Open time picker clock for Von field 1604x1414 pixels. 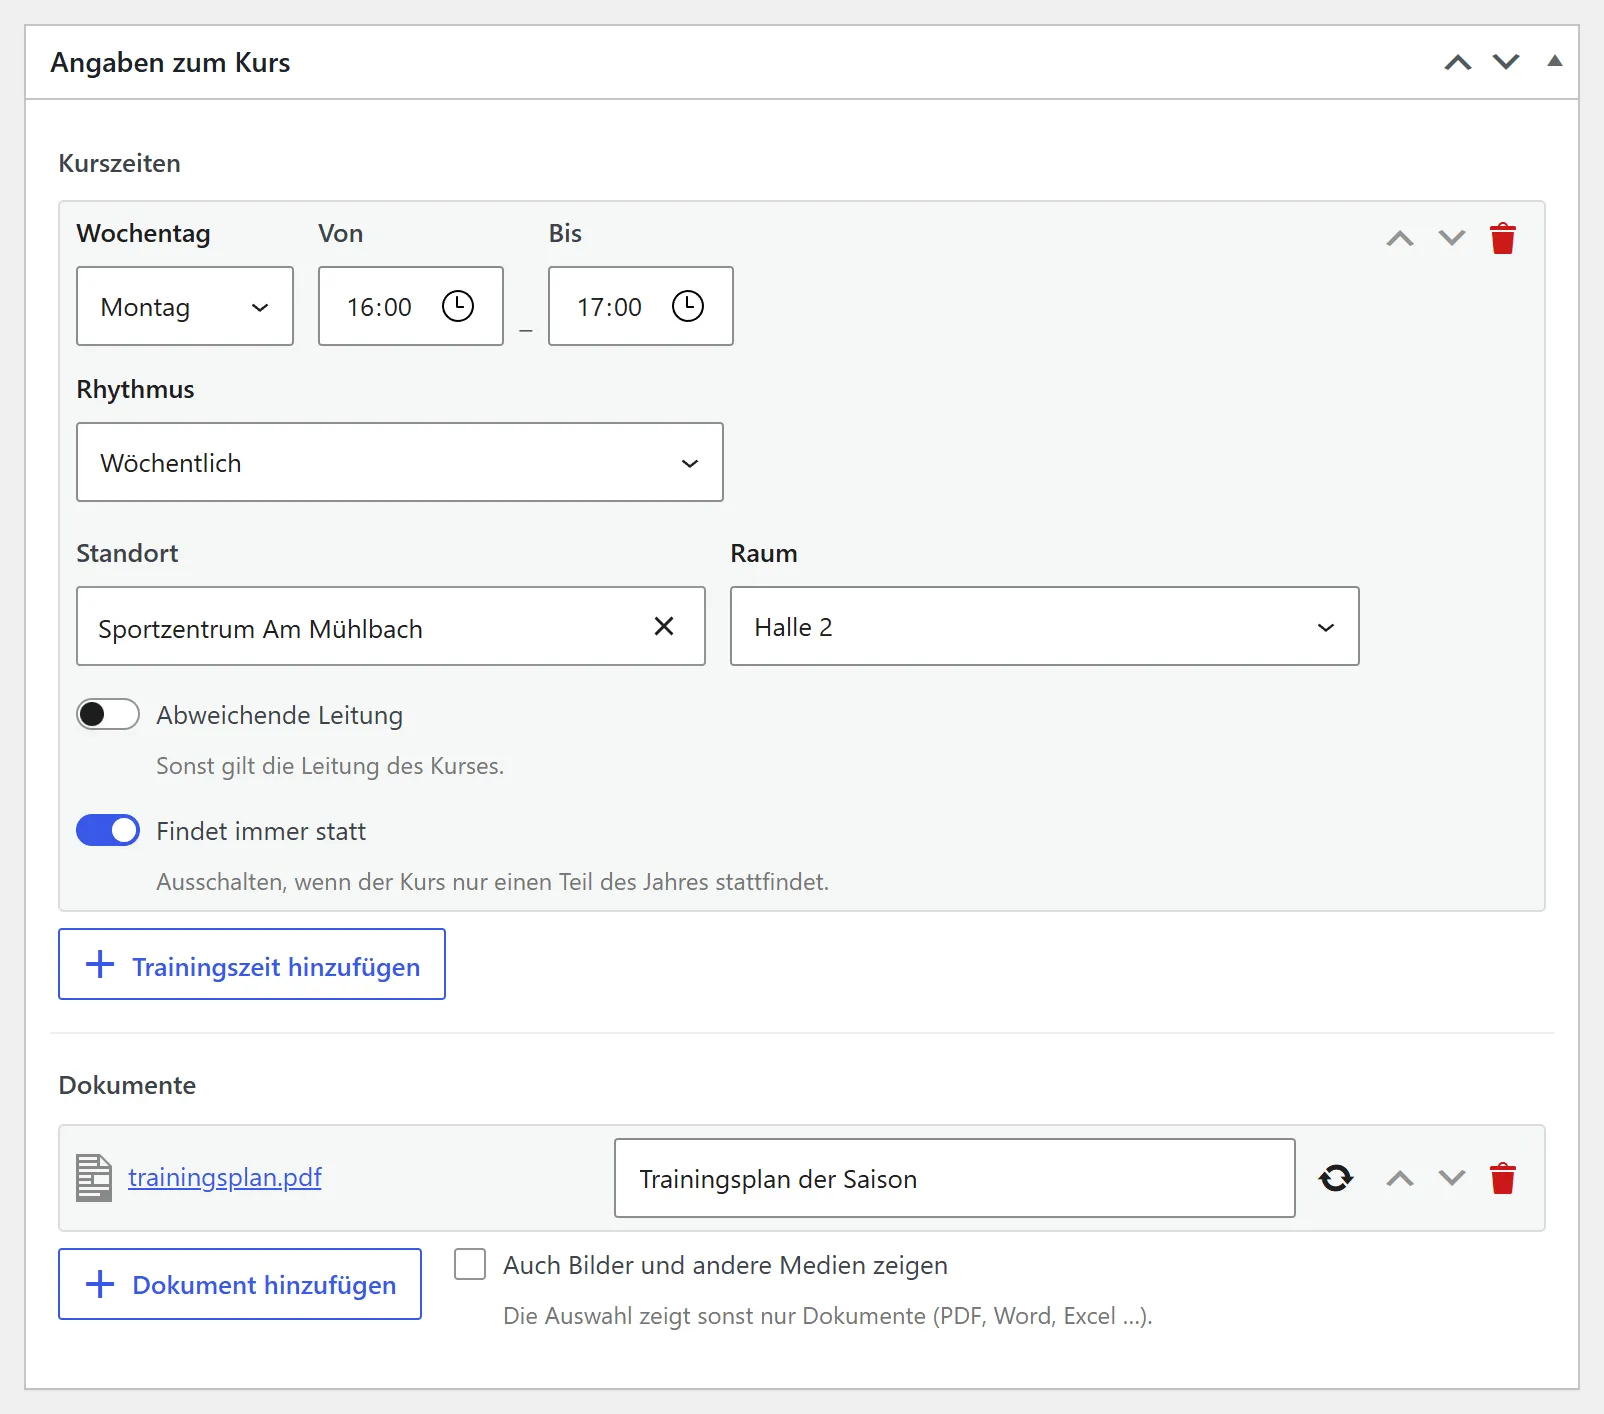(458, 306)
